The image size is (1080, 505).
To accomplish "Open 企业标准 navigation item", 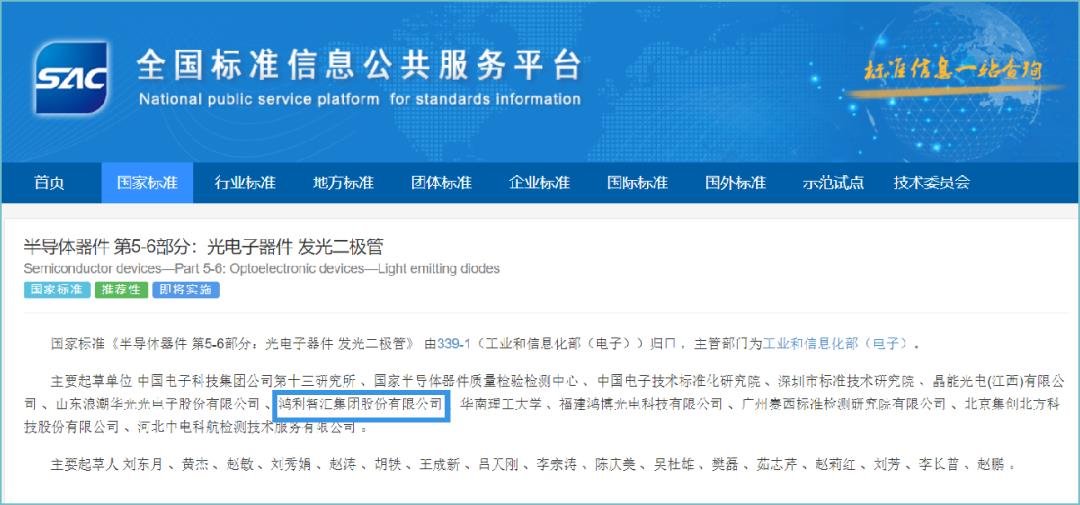I will [539, 183].
